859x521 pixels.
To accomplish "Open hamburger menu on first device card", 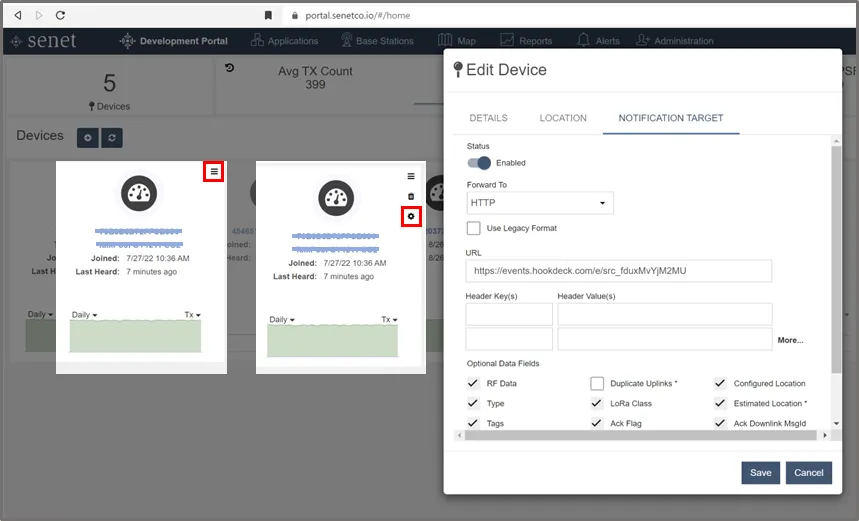I will point(214,171).
